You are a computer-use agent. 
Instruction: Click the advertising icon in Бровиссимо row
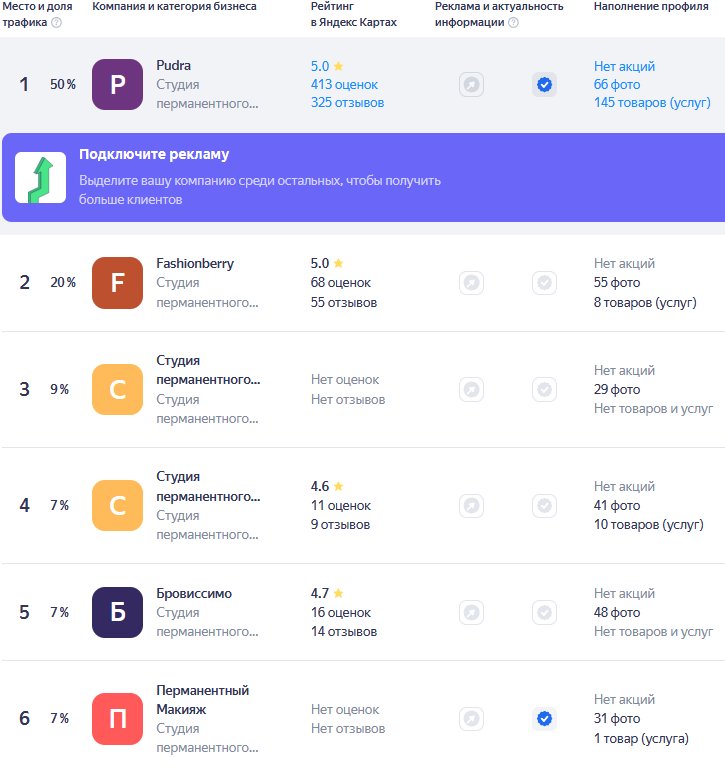coord(471,612)
